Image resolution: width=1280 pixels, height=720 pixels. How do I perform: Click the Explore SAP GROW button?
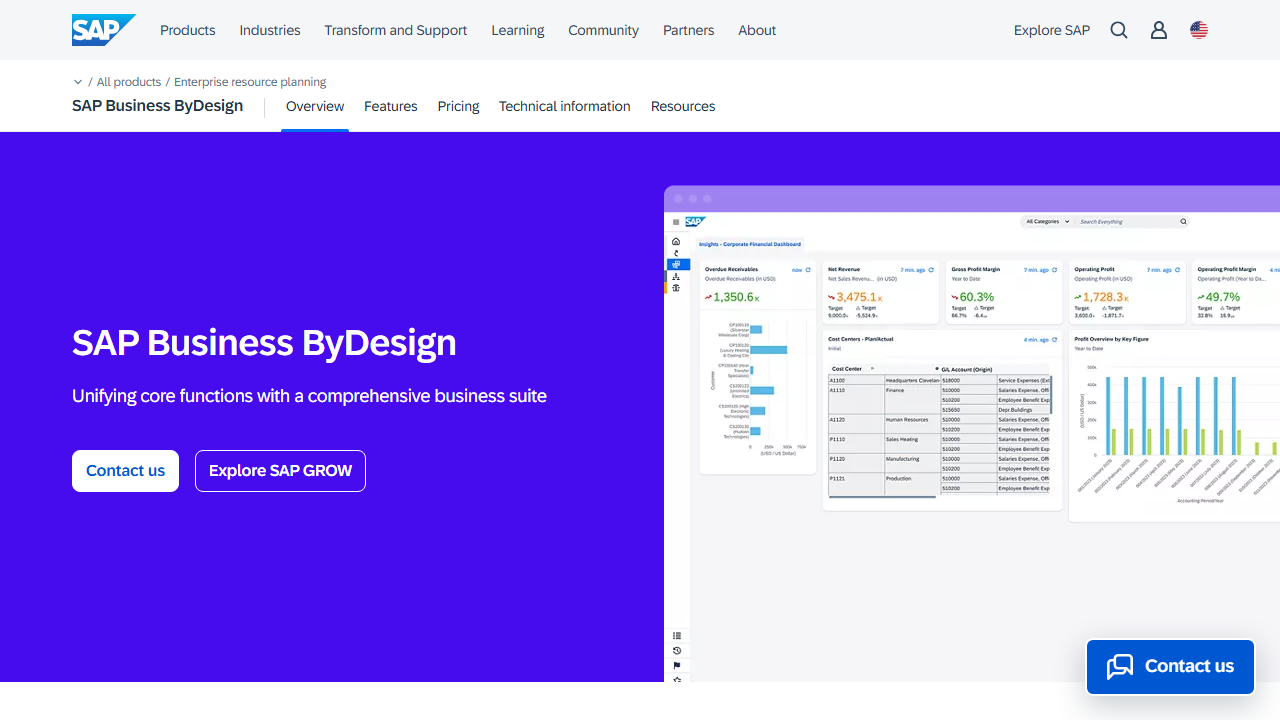click(x=280, y=471)
